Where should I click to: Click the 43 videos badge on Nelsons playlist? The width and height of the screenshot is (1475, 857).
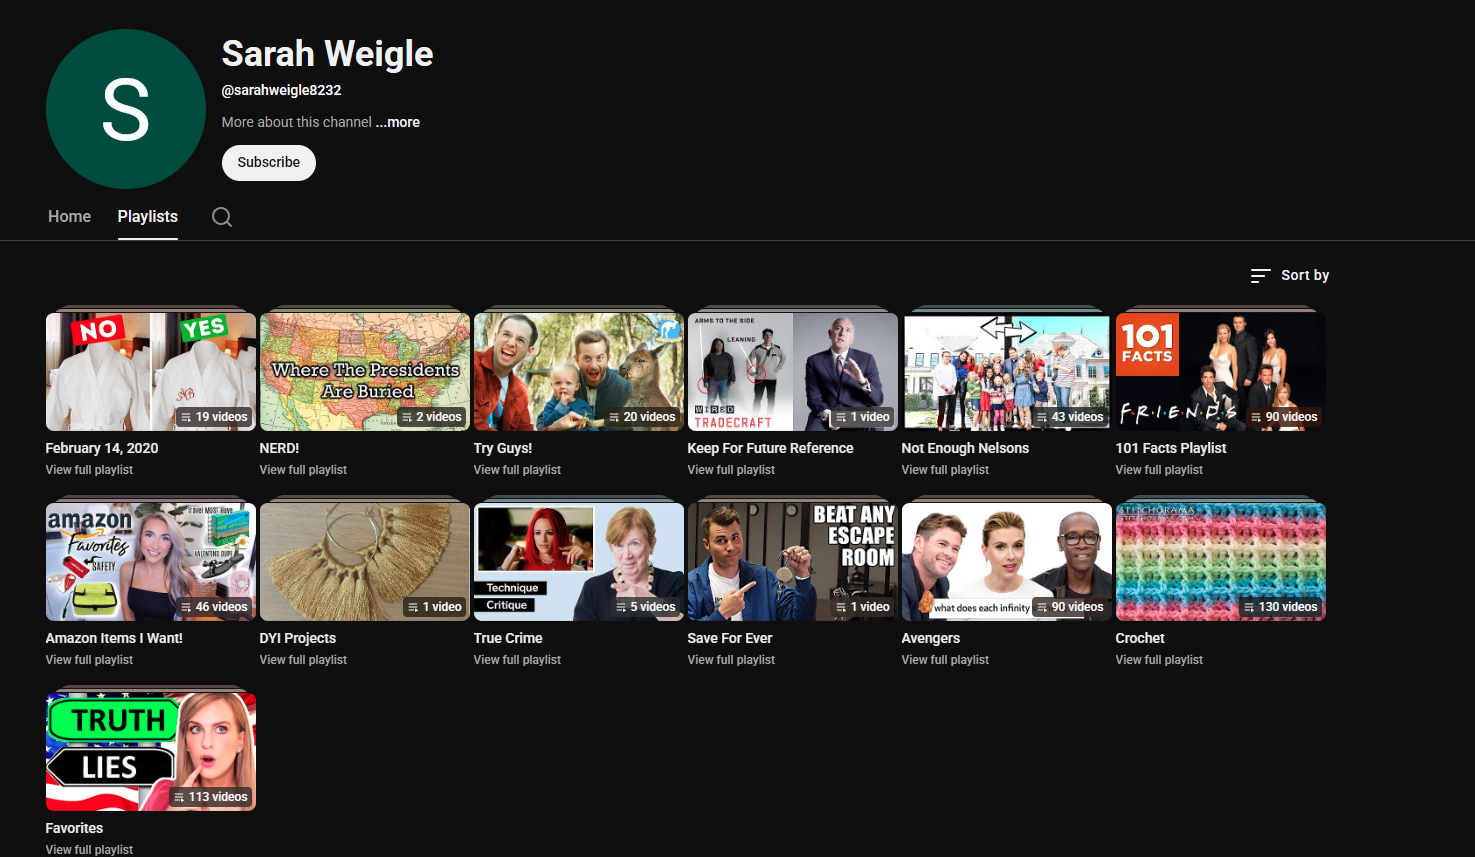pos(1070,417)
